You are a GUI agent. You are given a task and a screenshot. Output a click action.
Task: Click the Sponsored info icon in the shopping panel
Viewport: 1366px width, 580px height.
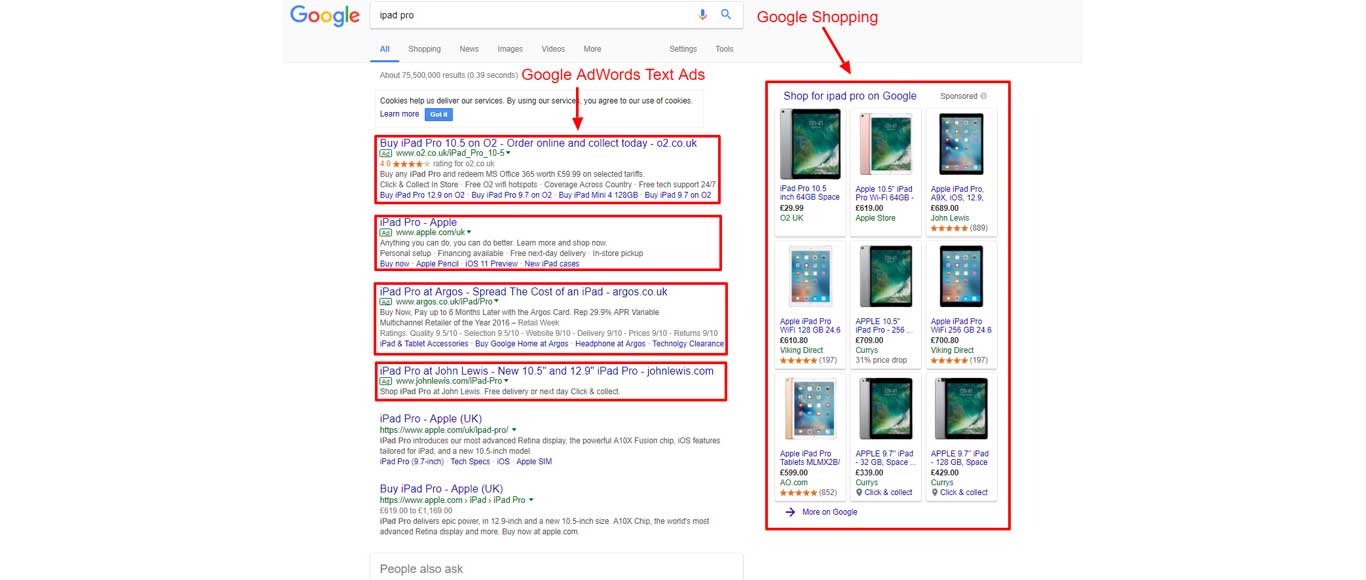point(984,96)
